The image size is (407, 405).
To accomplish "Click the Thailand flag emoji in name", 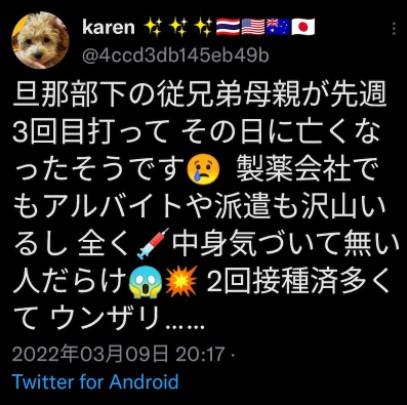I will click(228, 27).
